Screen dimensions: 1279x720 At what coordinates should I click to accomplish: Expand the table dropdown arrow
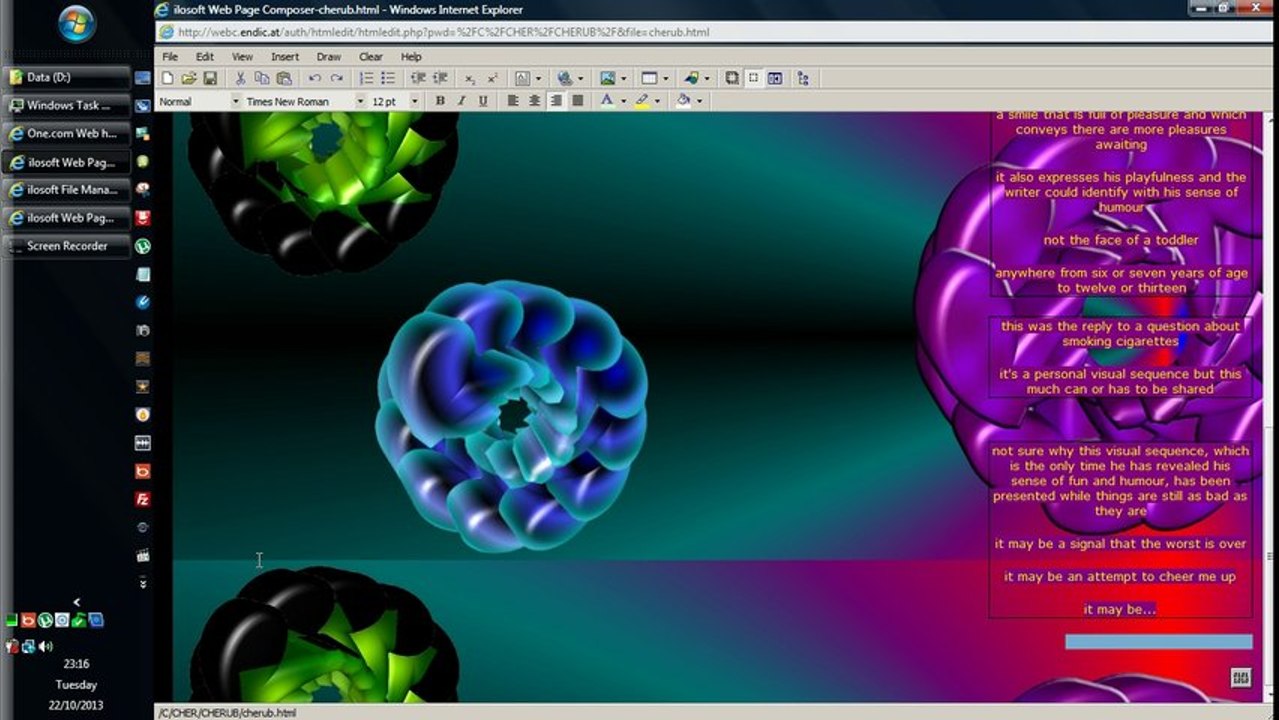(666, 78)
